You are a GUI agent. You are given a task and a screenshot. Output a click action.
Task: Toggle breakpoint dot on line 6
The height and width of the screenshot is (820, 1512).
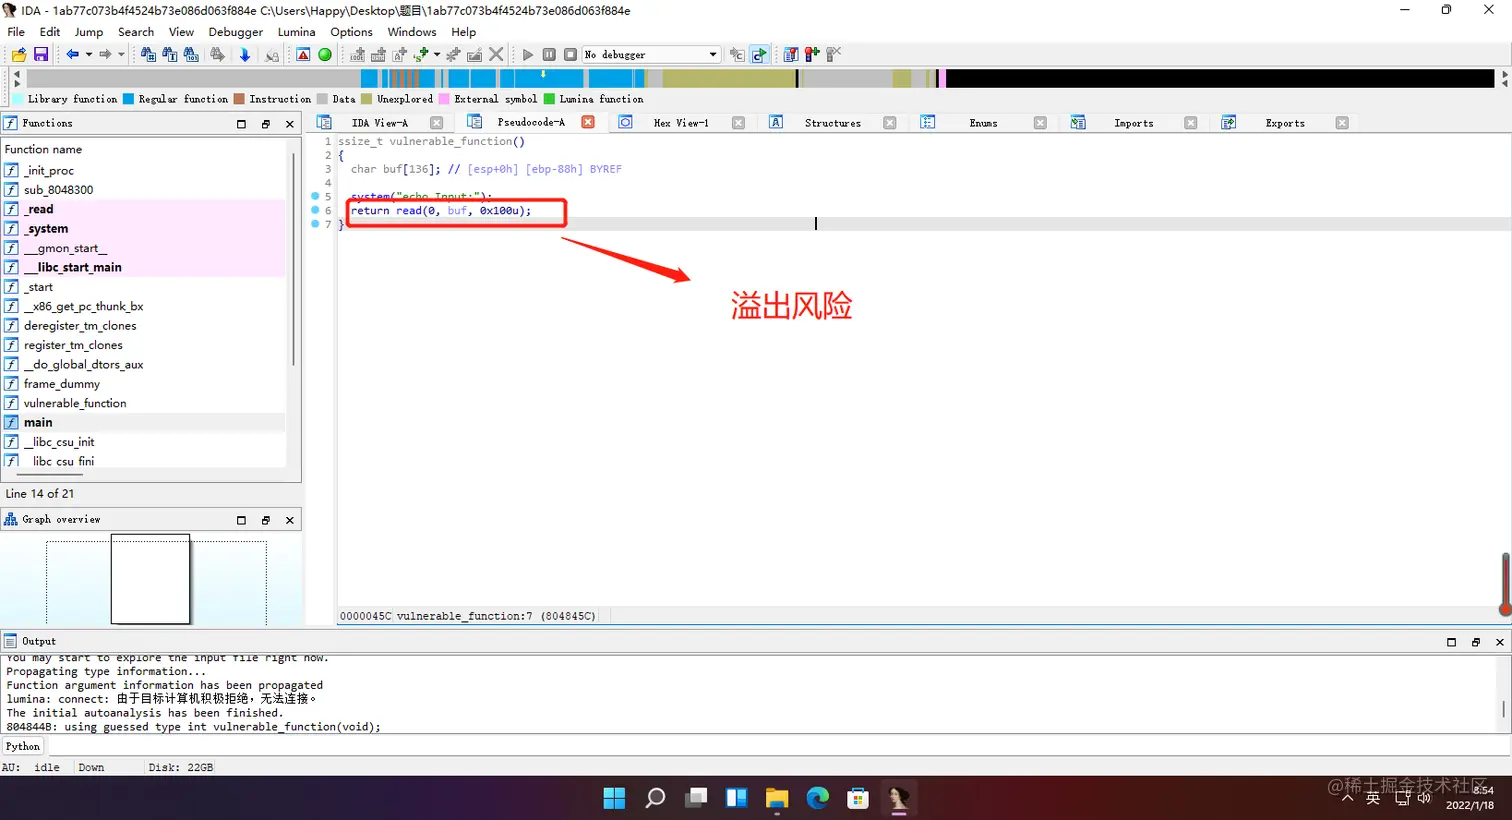tap(315, 210)
